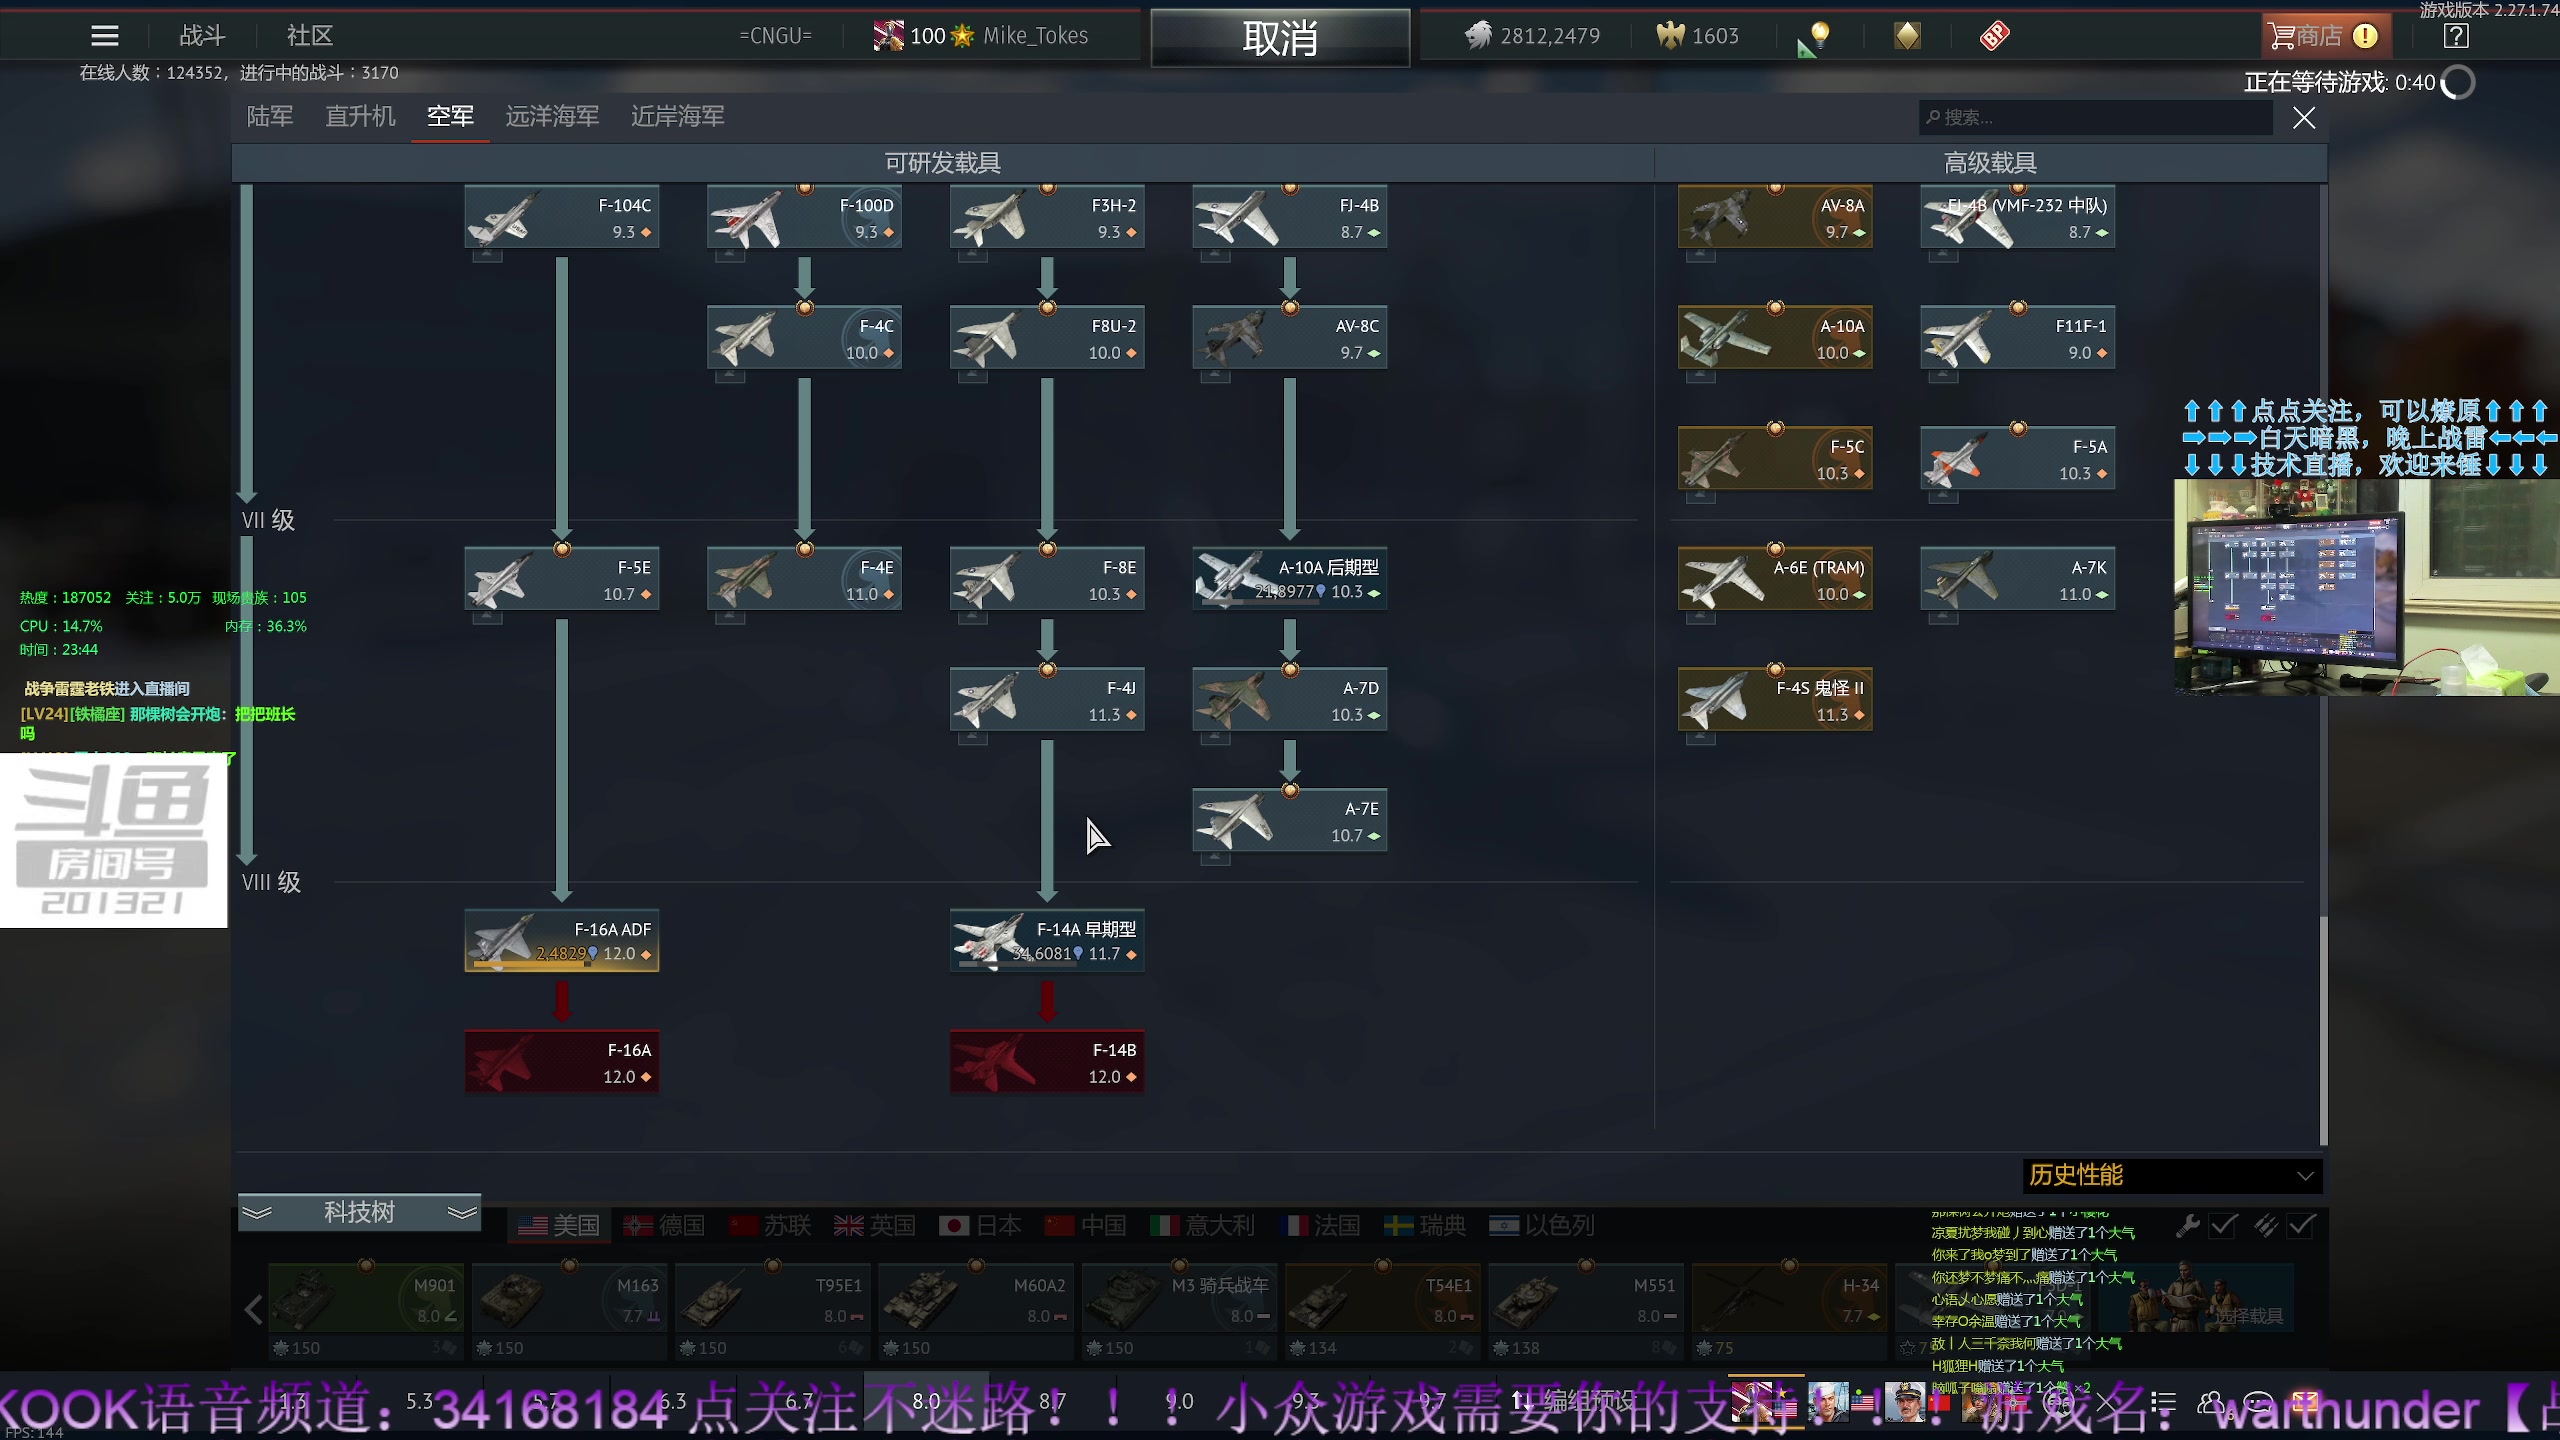Select the 德国 nation tab
2560x1440 pixels.
coord(664,1226)
